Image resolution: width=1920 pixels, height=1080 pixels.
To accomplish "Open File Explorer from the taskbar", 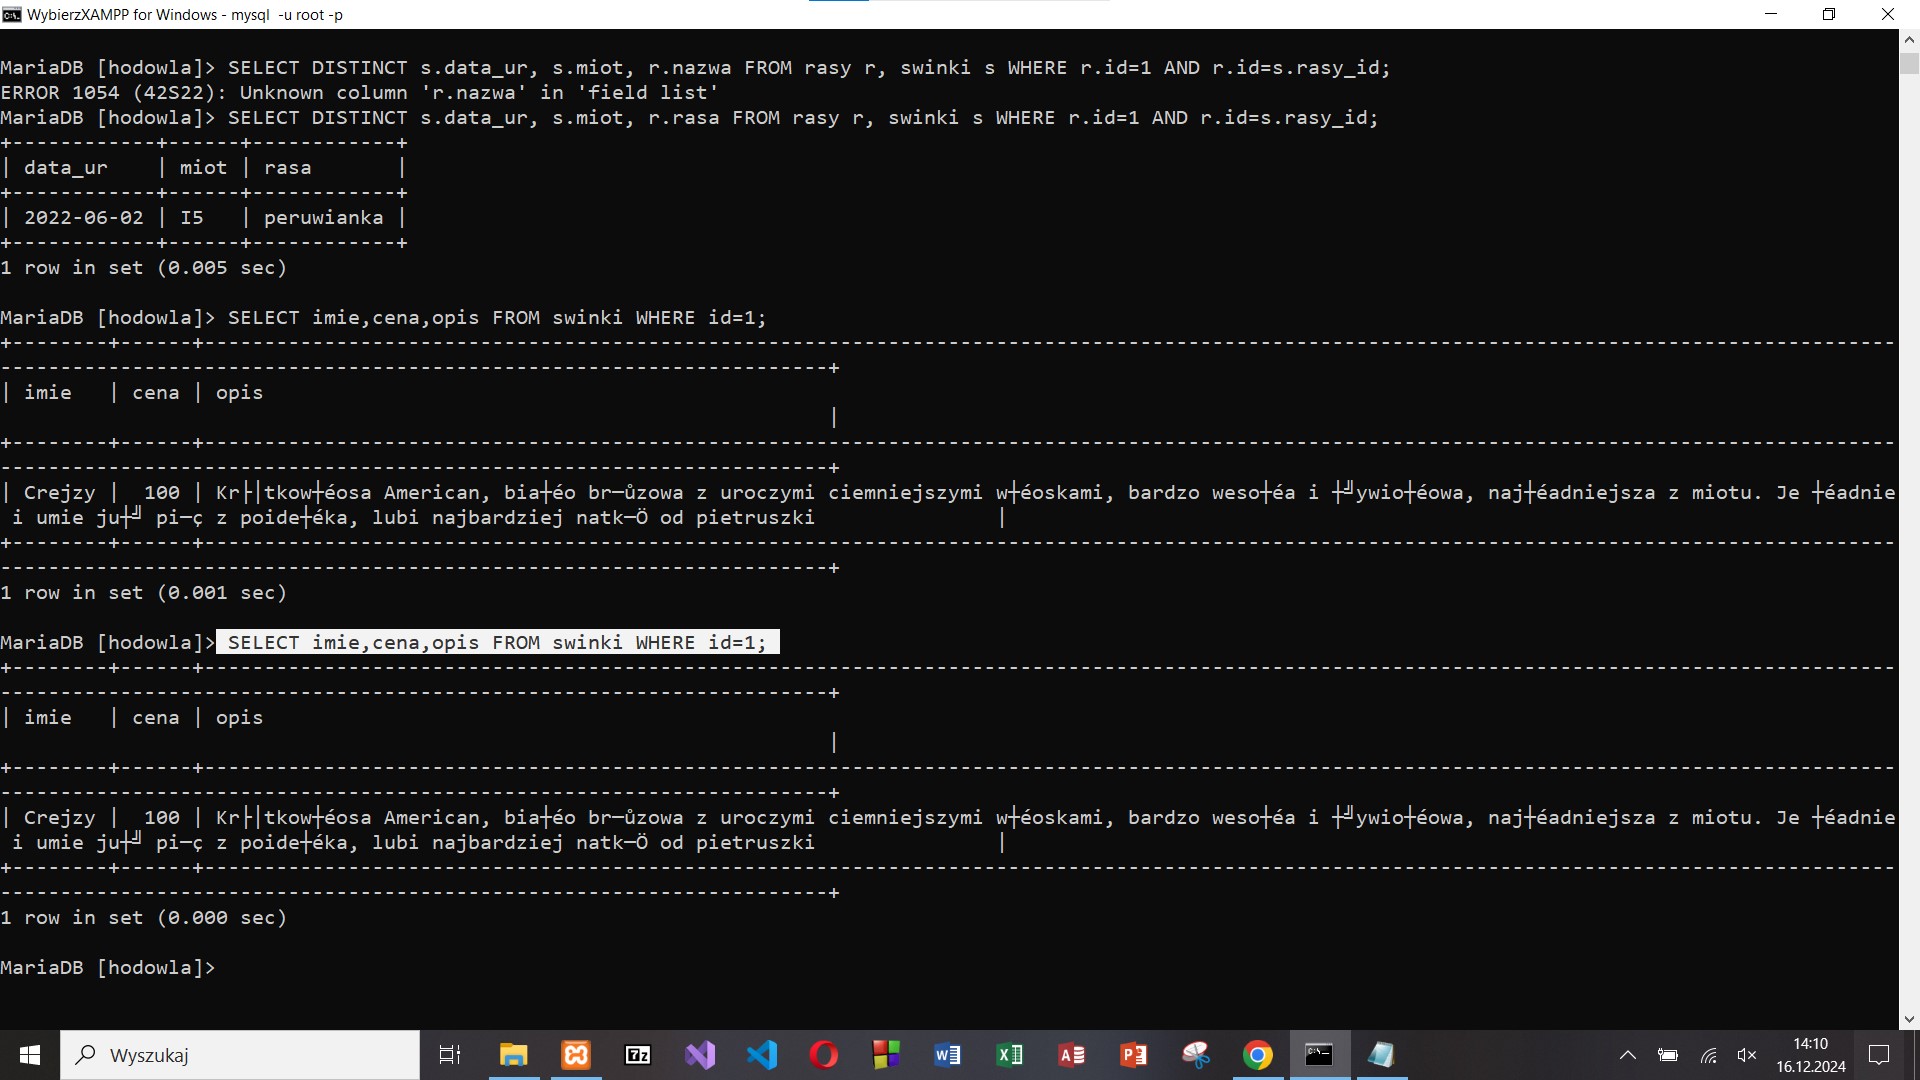I will [x=514, y=1055].
